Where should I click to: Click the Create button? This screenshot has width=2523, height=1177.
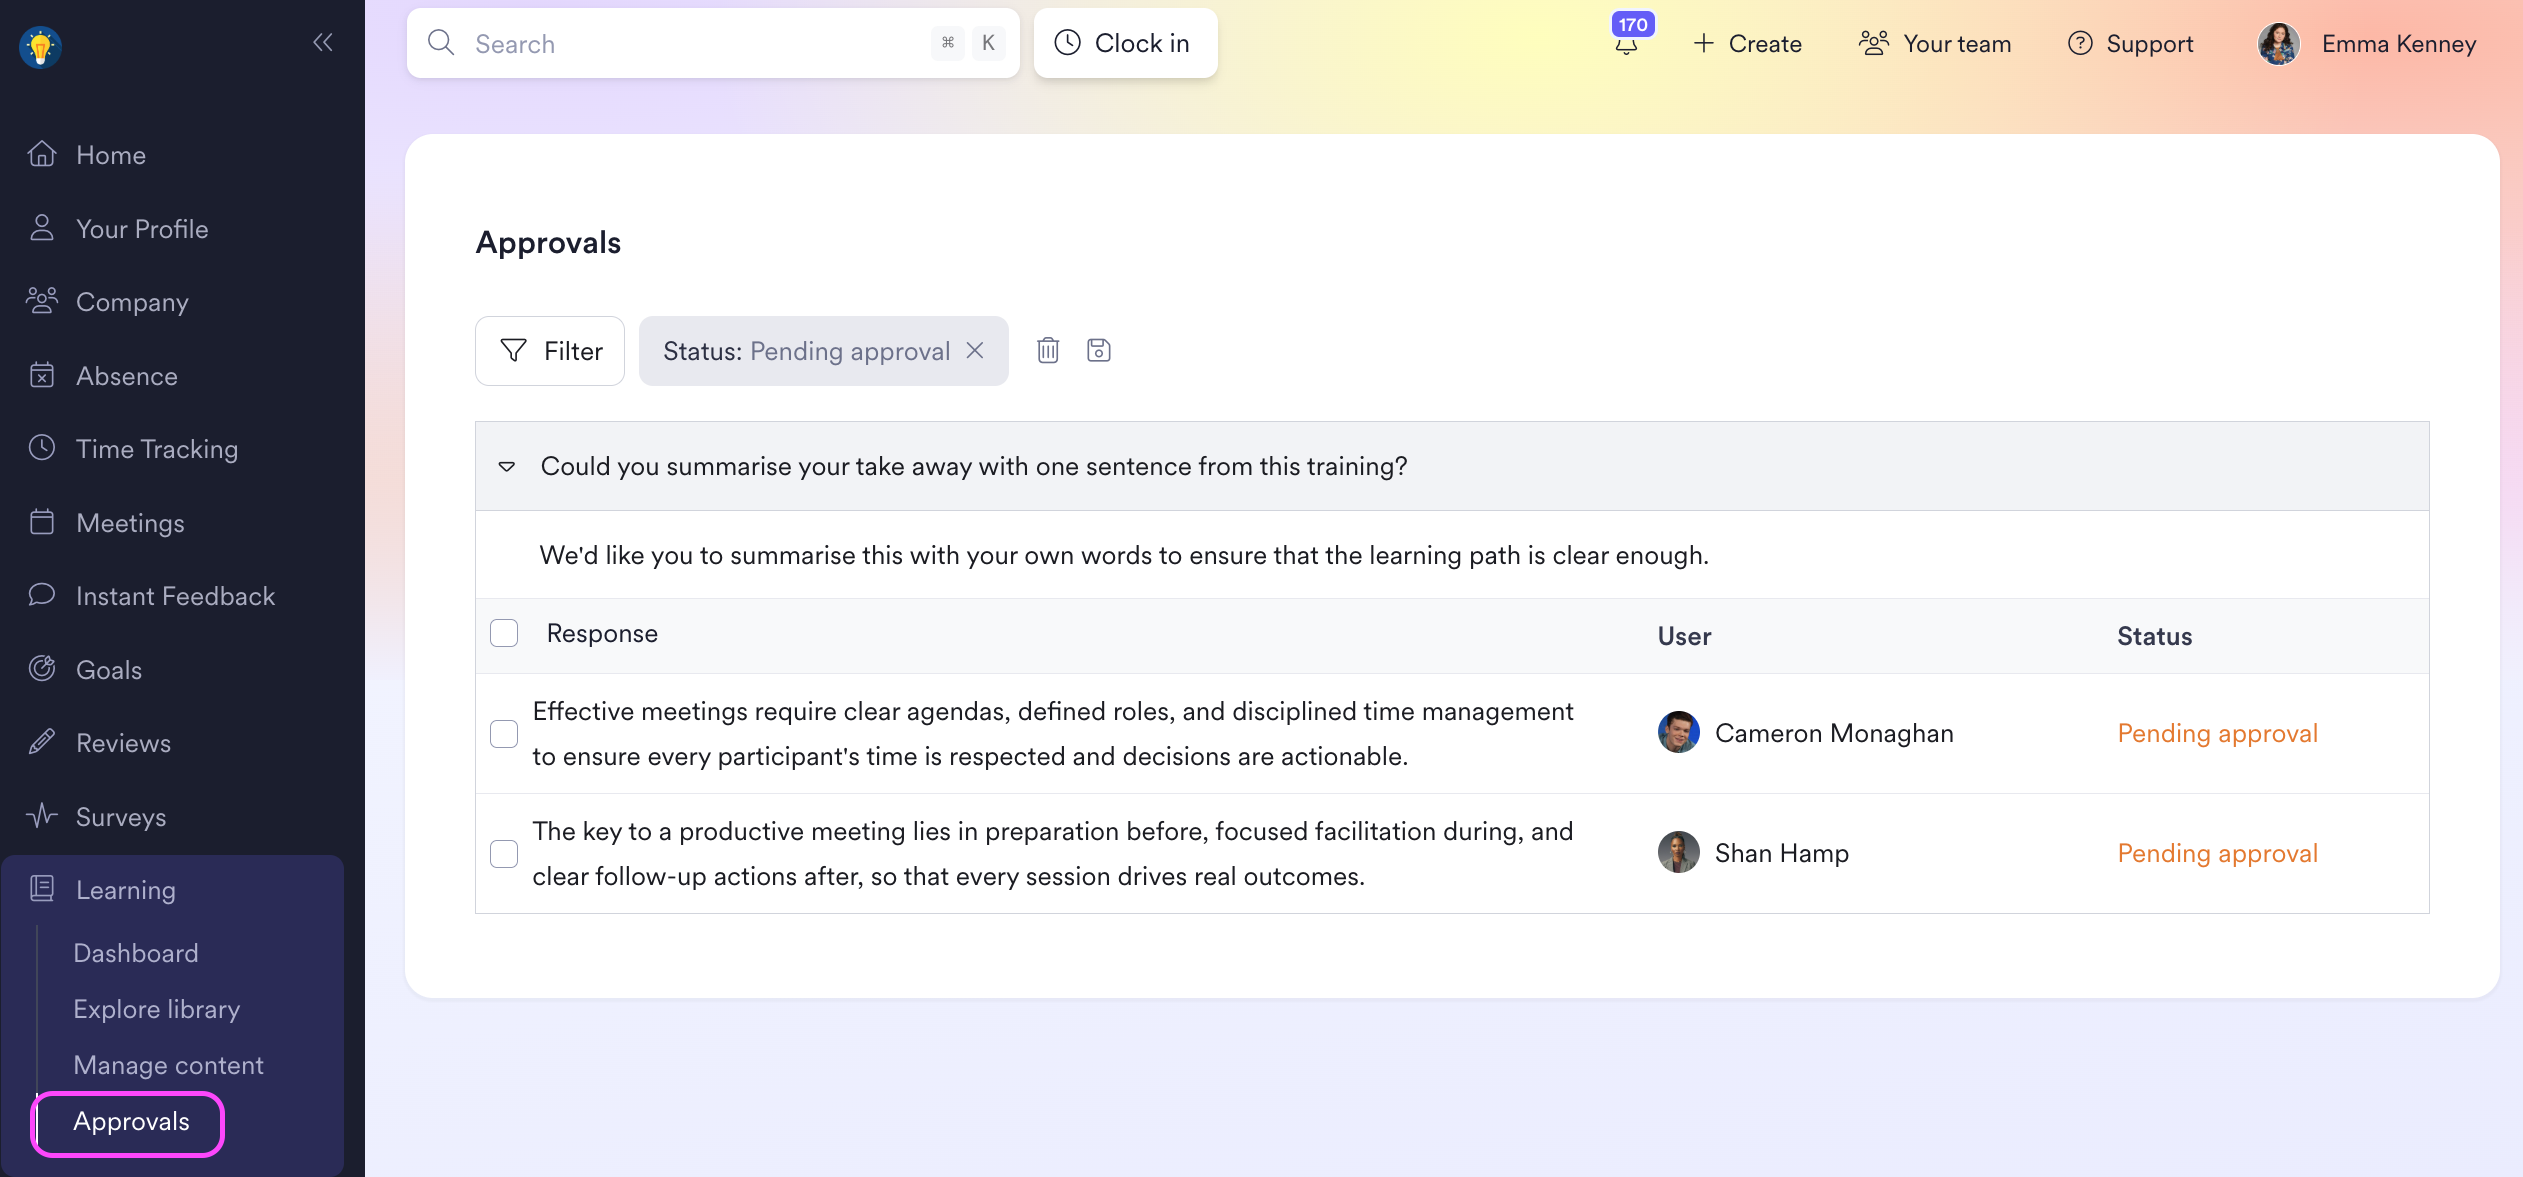(1747, 44)
